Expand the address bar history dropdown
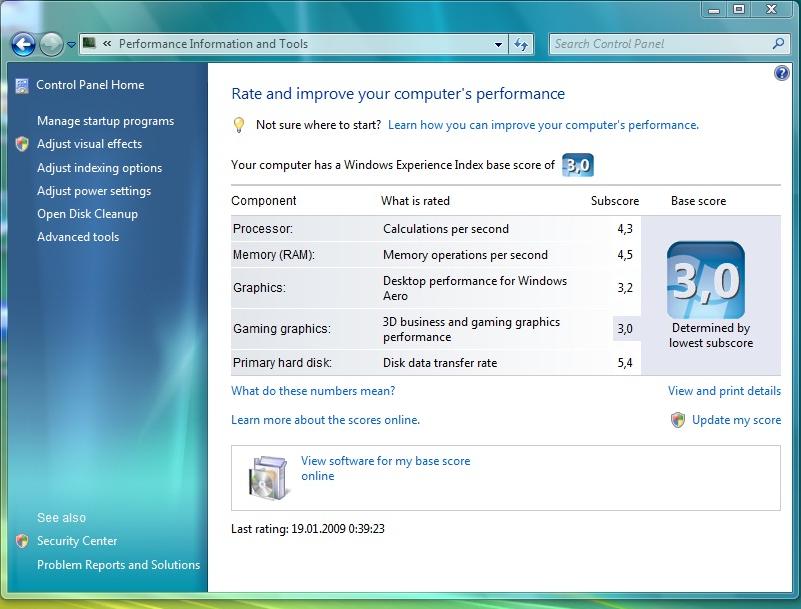Image resolution: width=801 pixels, height=609 pixels. point(499,44)
